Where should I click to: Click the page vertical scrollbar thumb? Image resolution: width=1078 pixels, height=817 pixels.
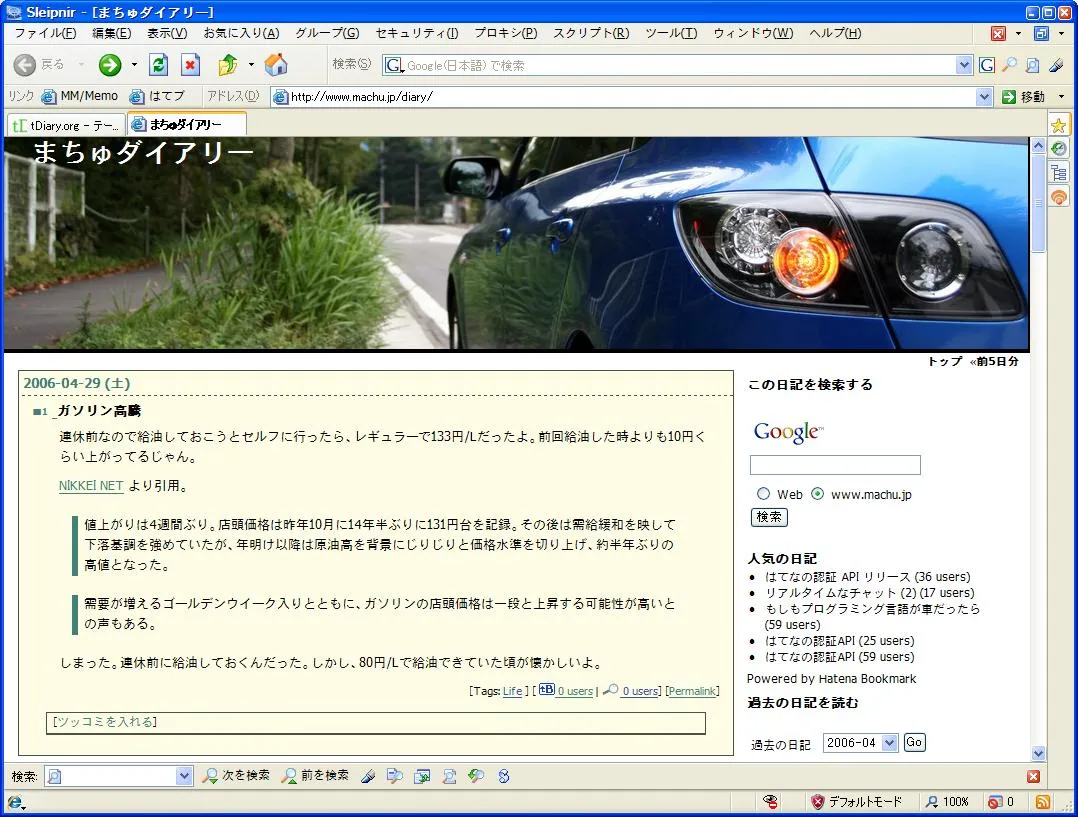(1038, 205)
